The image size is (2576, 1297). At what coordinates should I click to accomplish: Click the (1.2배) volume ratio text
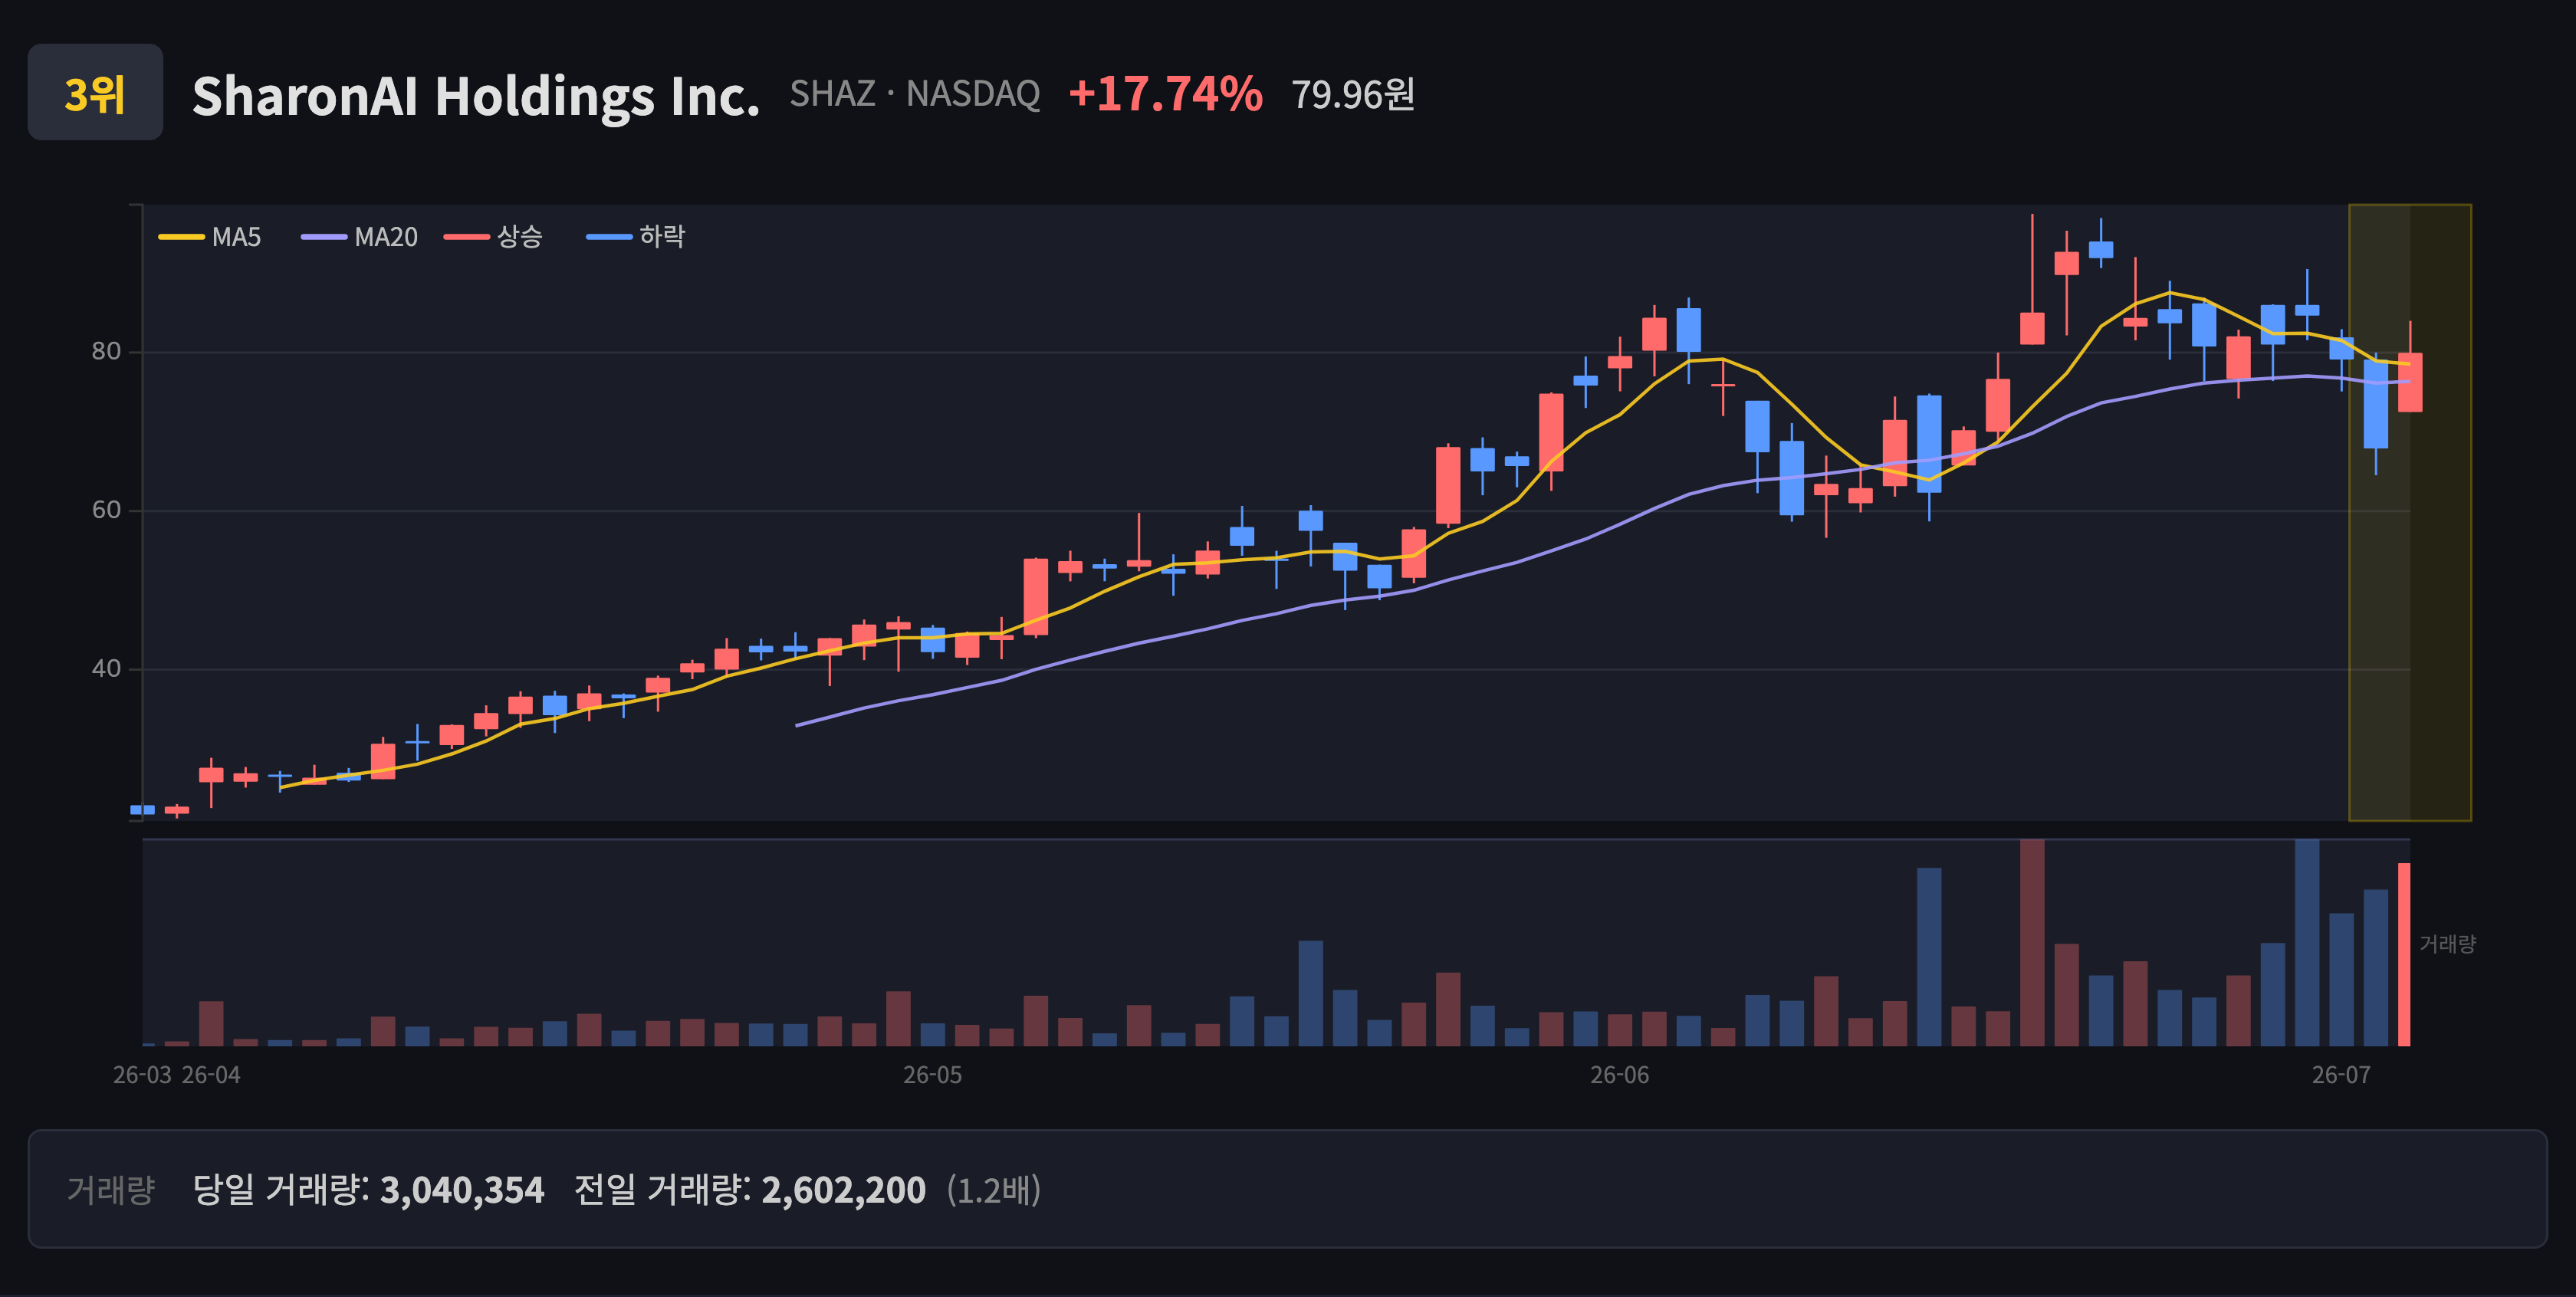pos(994,1190)
